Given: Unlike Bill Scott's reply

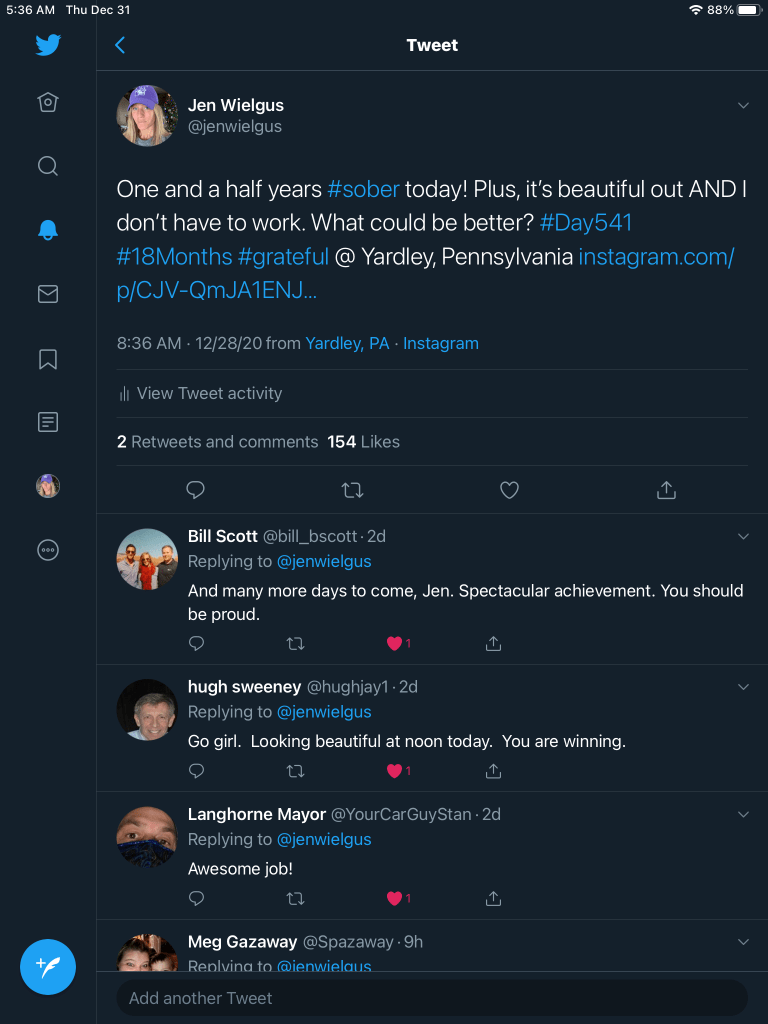Looking at the screenshot, I should point(395,644).
